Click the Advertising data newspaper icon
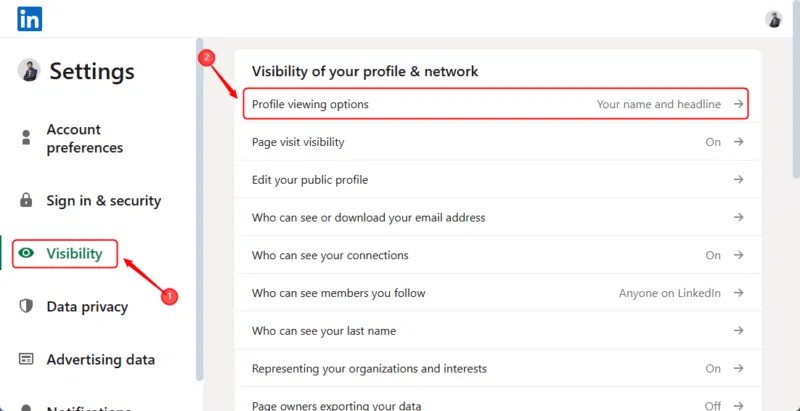 point(27,359)
